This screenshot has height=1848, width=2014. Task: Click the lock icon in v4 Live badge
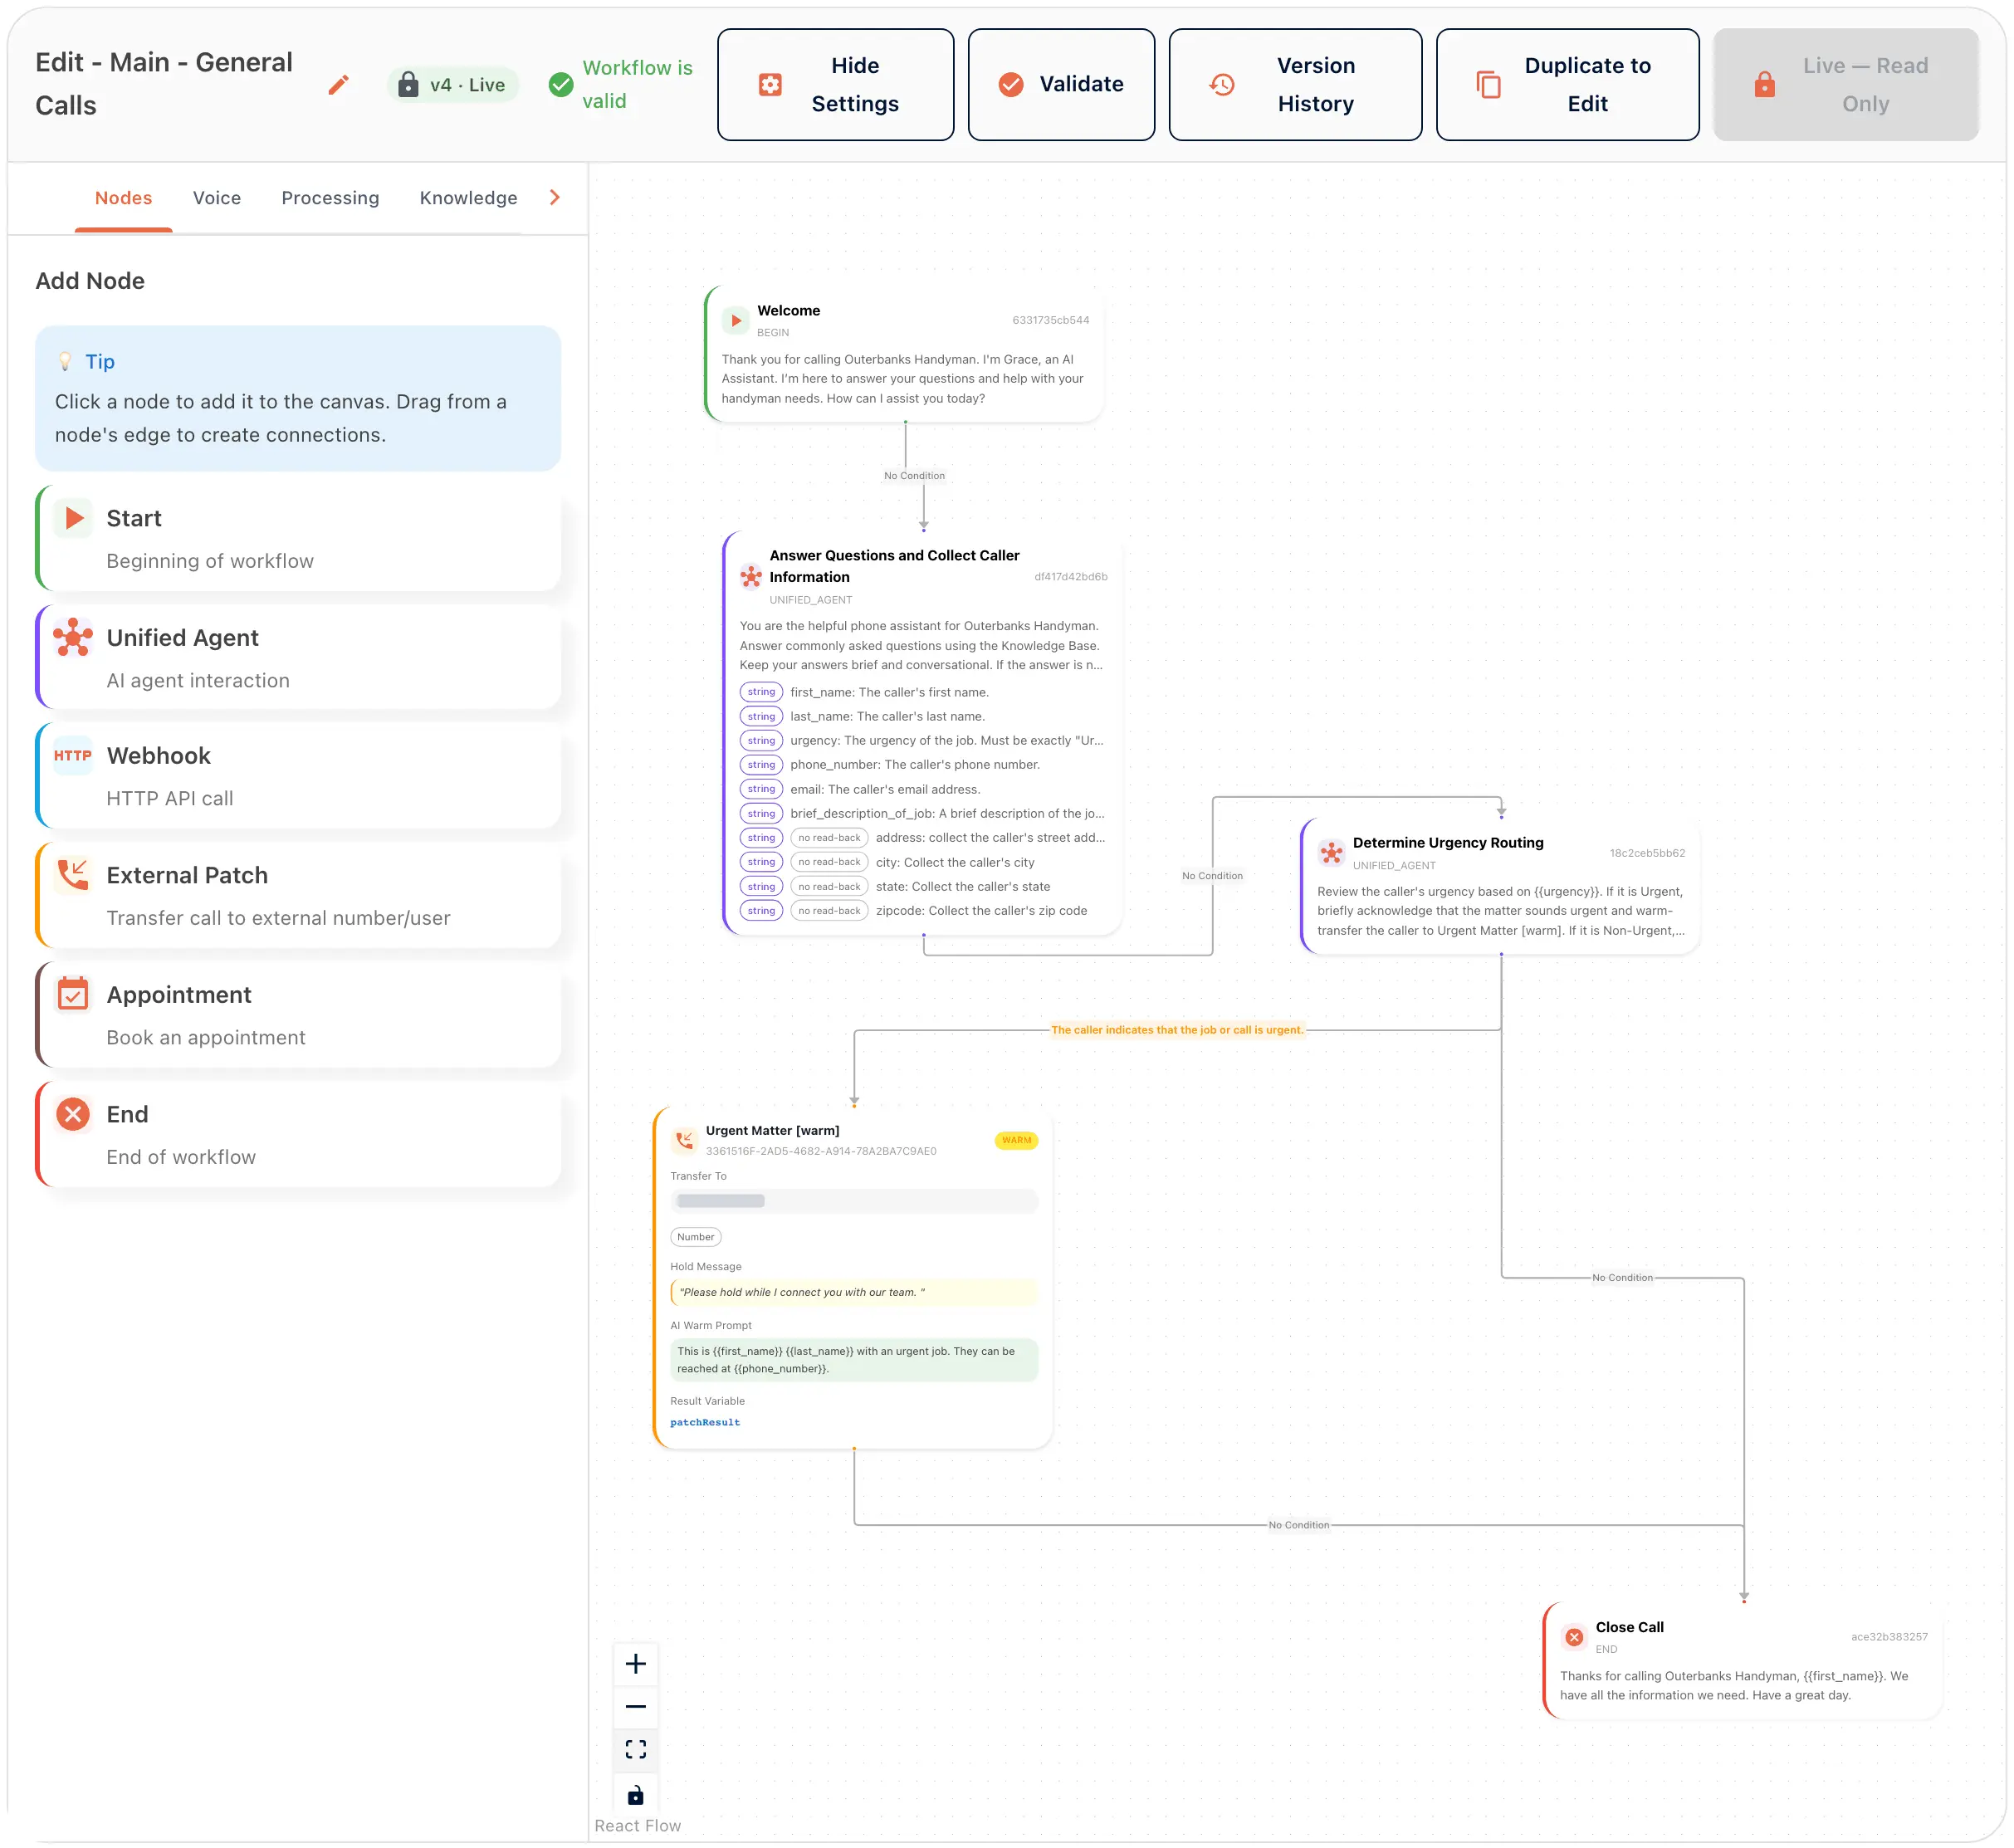pos(408,85)
